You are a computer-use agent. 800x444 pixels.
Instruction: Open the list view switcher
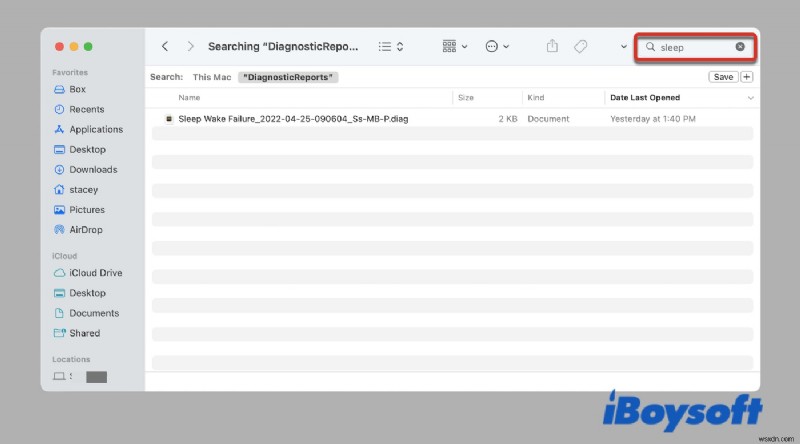pos(391,46)
